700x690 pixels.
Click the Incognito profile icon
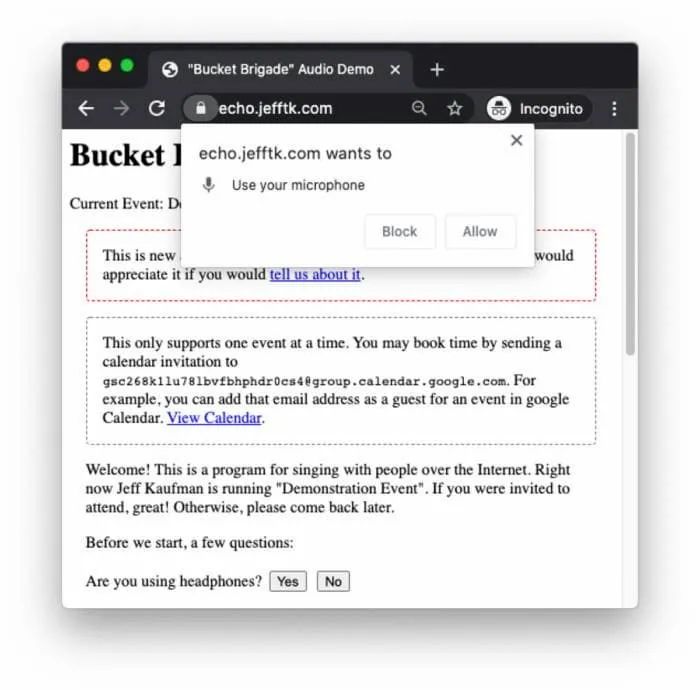(x=499, y=108)
